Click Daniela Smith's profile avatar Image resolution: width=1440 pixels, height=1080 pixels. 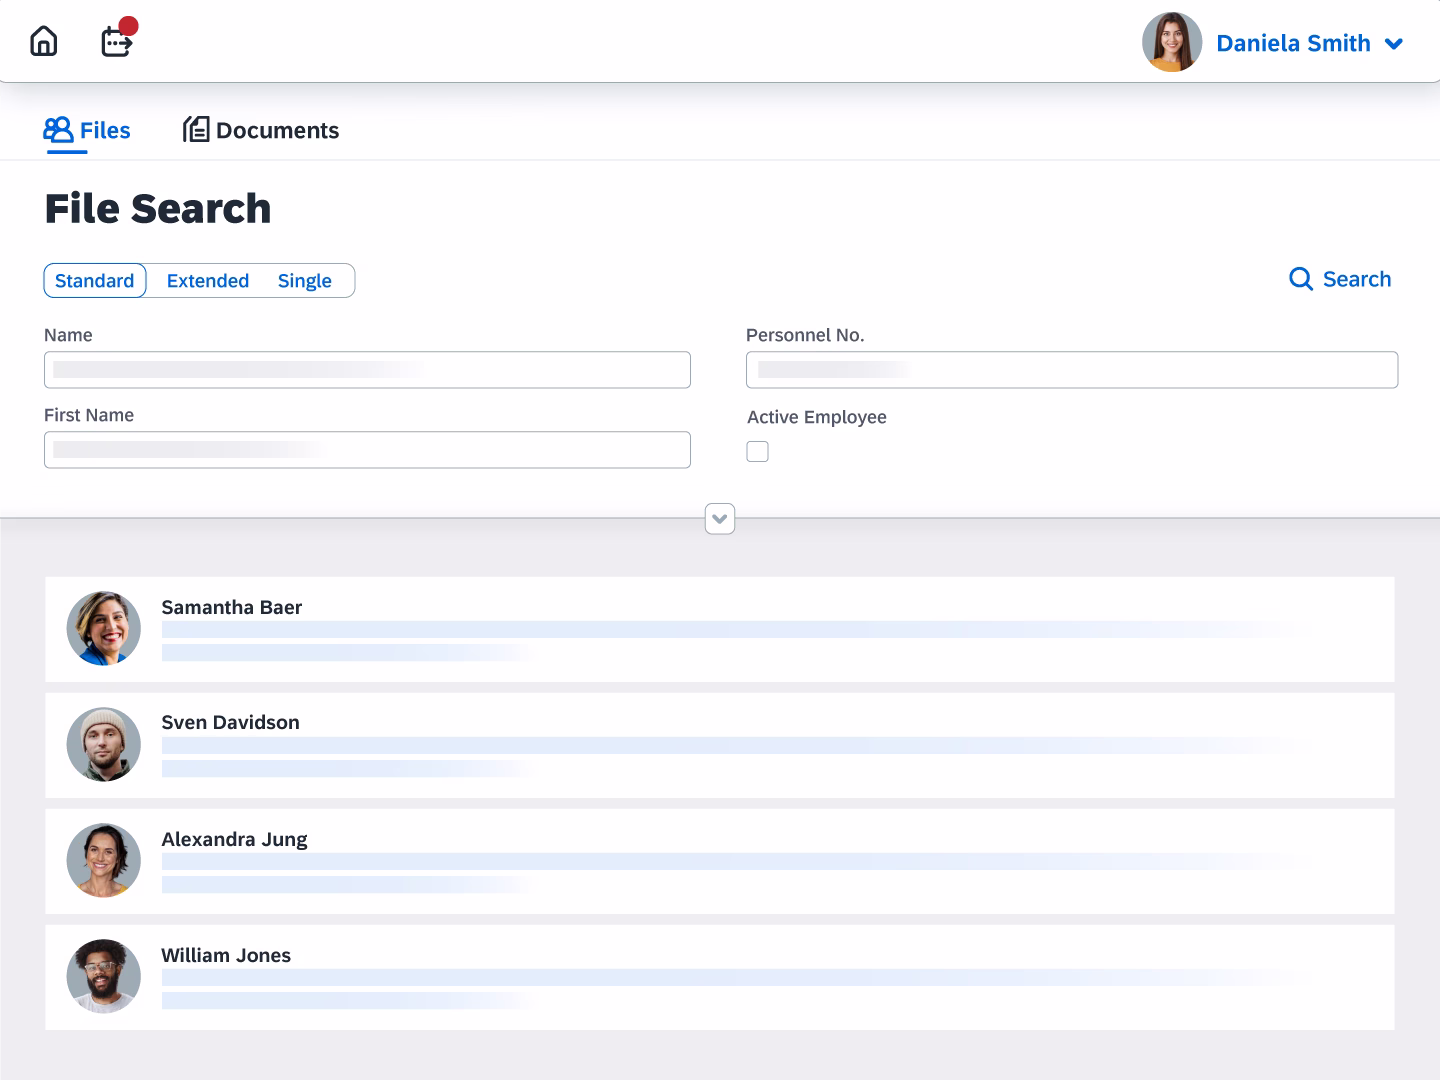point(1171,42)
